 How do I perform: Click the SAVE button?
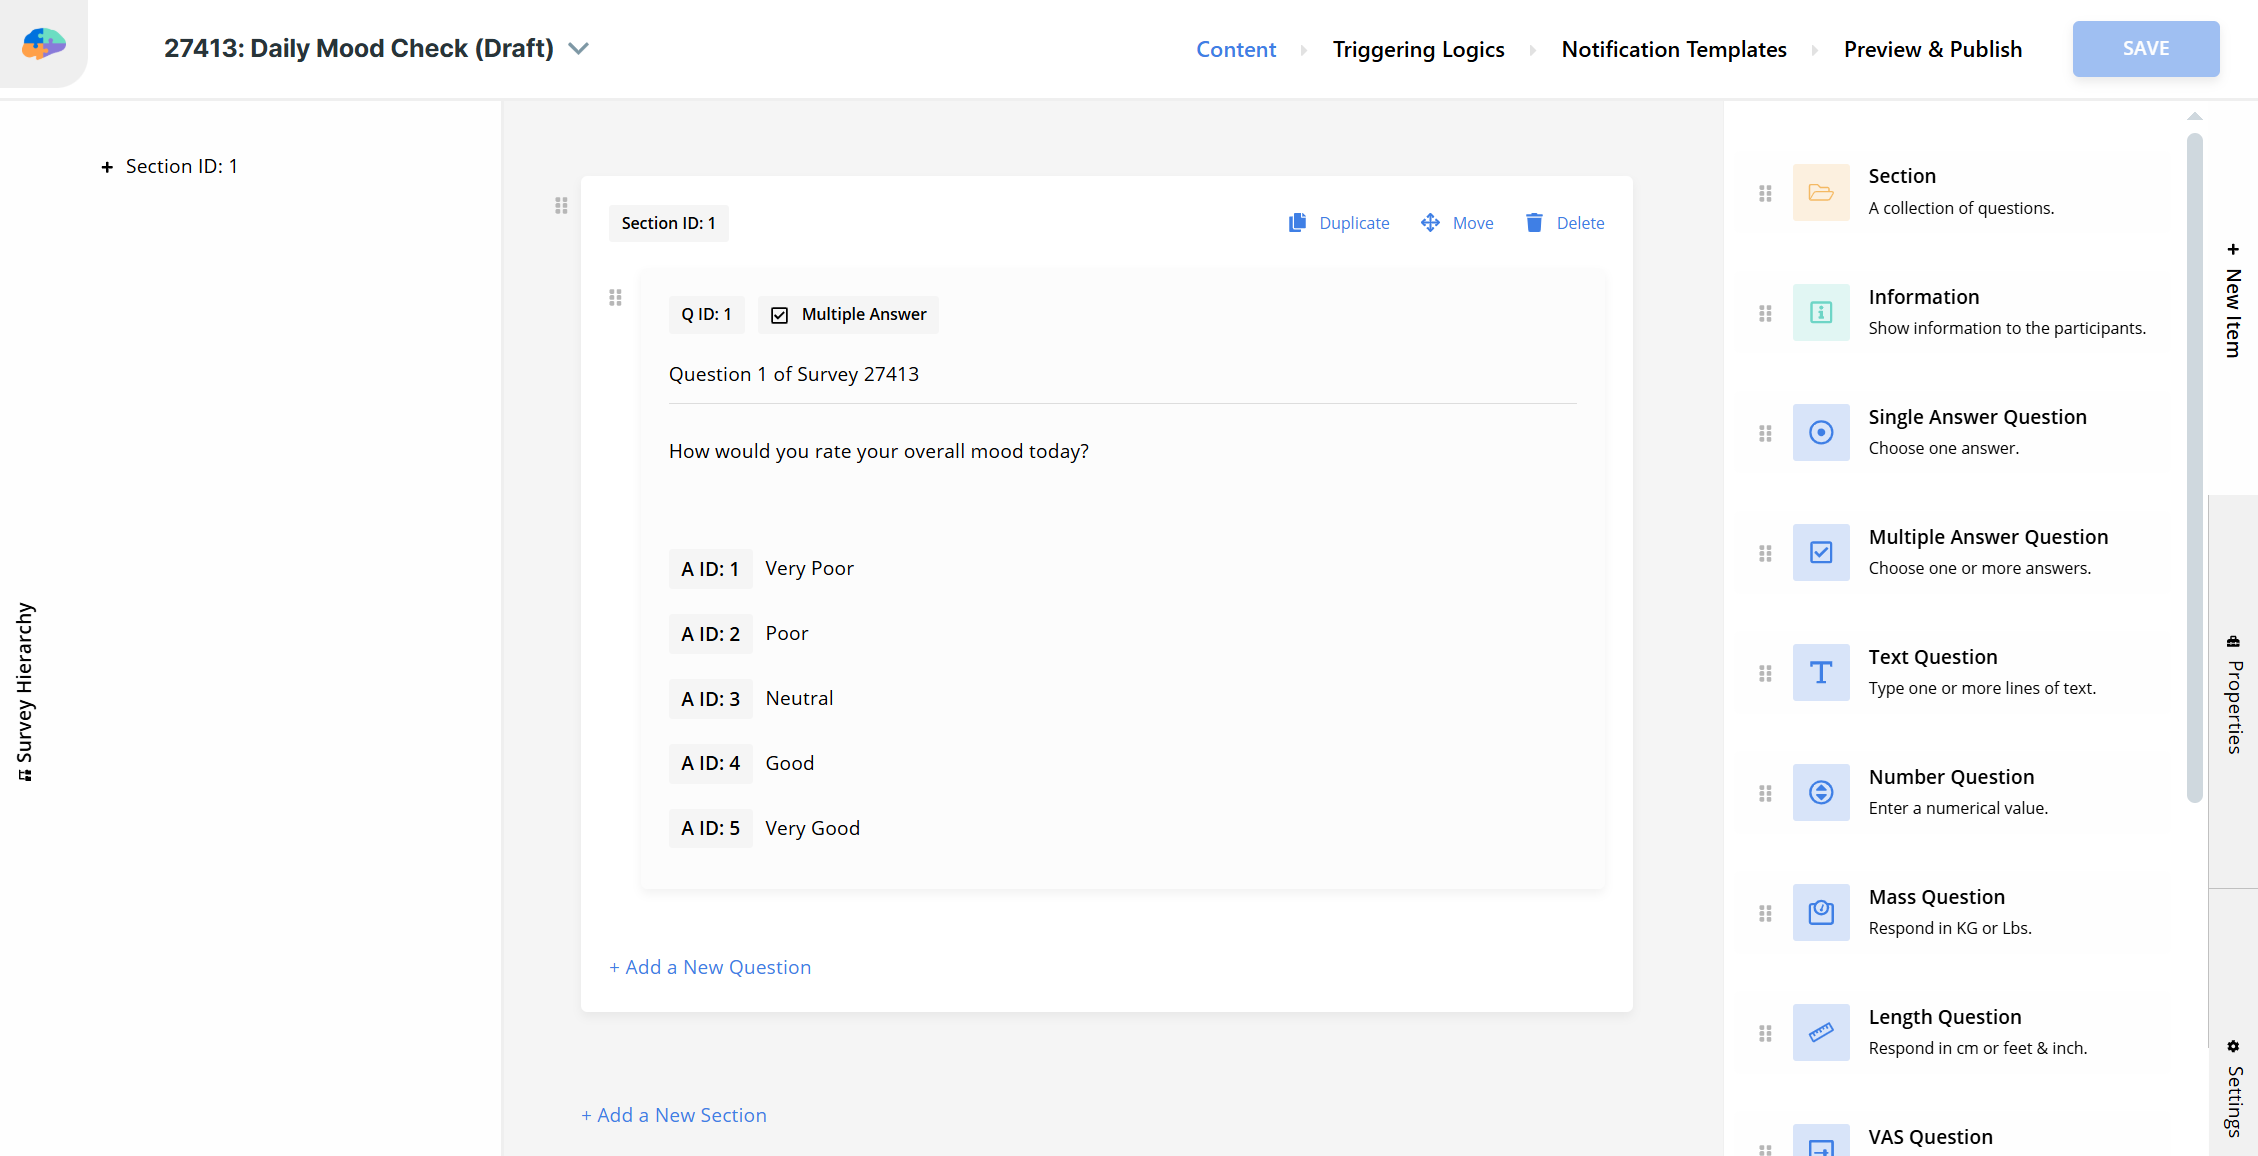(x=2145, y=49)
